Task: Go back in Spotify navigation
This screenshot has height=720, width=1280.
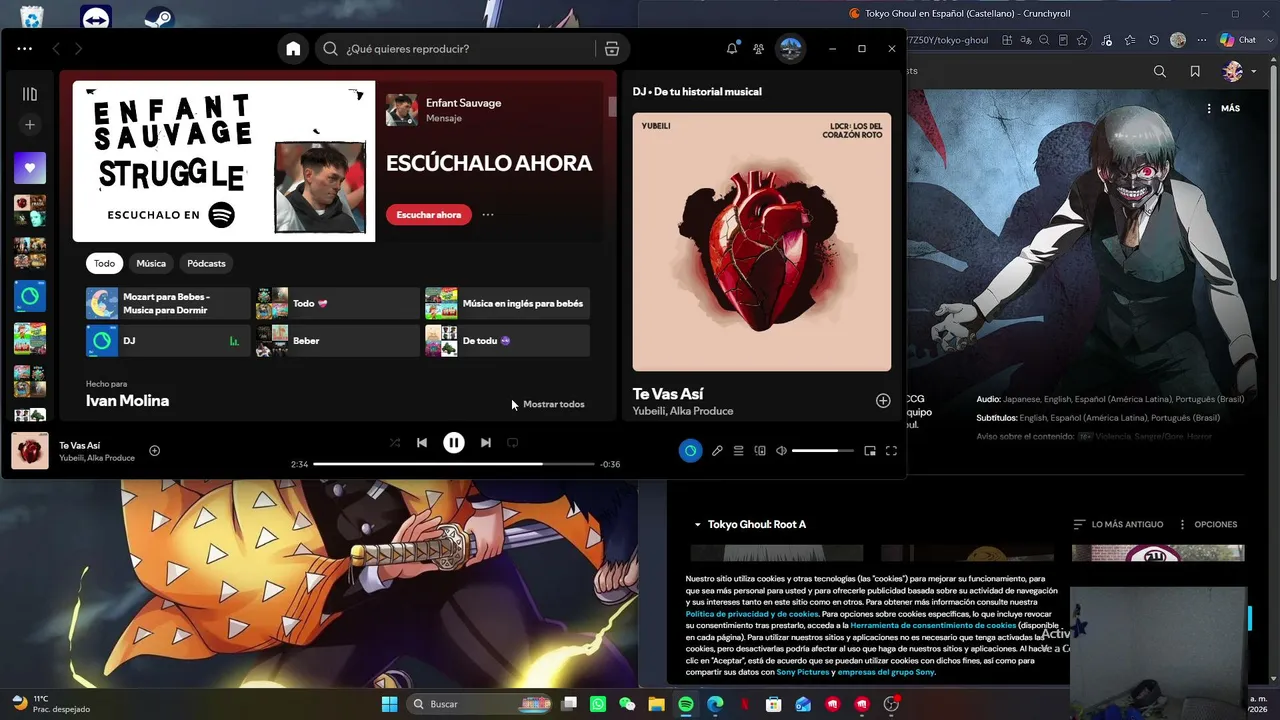Action: [56, 48]
